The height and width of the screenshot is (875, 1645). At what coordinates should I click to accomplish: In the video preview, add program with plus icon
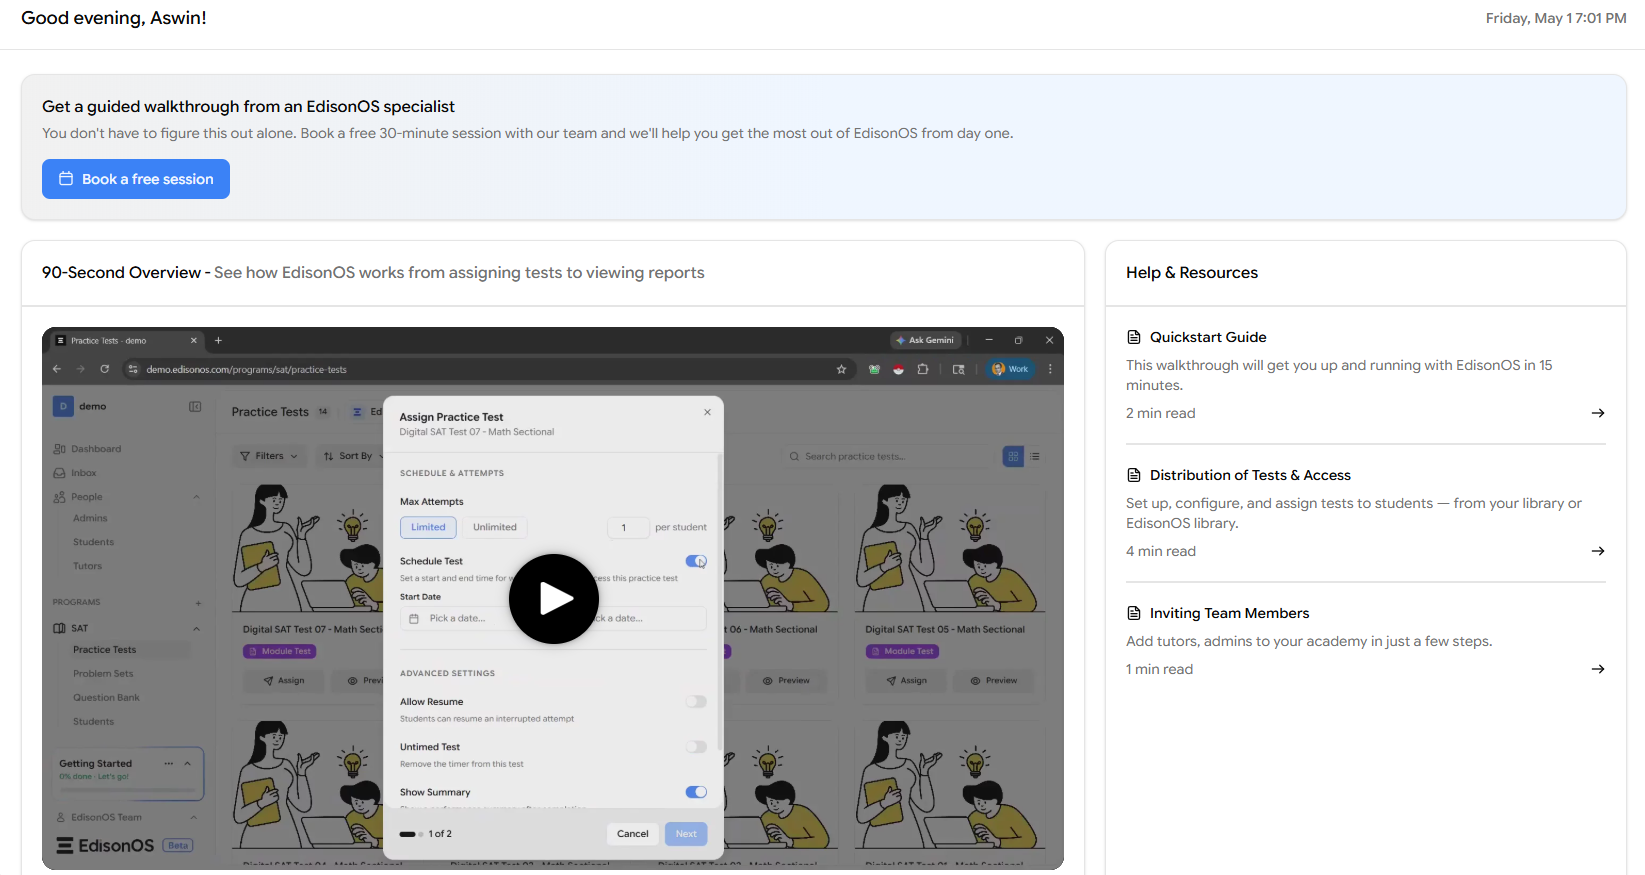pos(198,603)
